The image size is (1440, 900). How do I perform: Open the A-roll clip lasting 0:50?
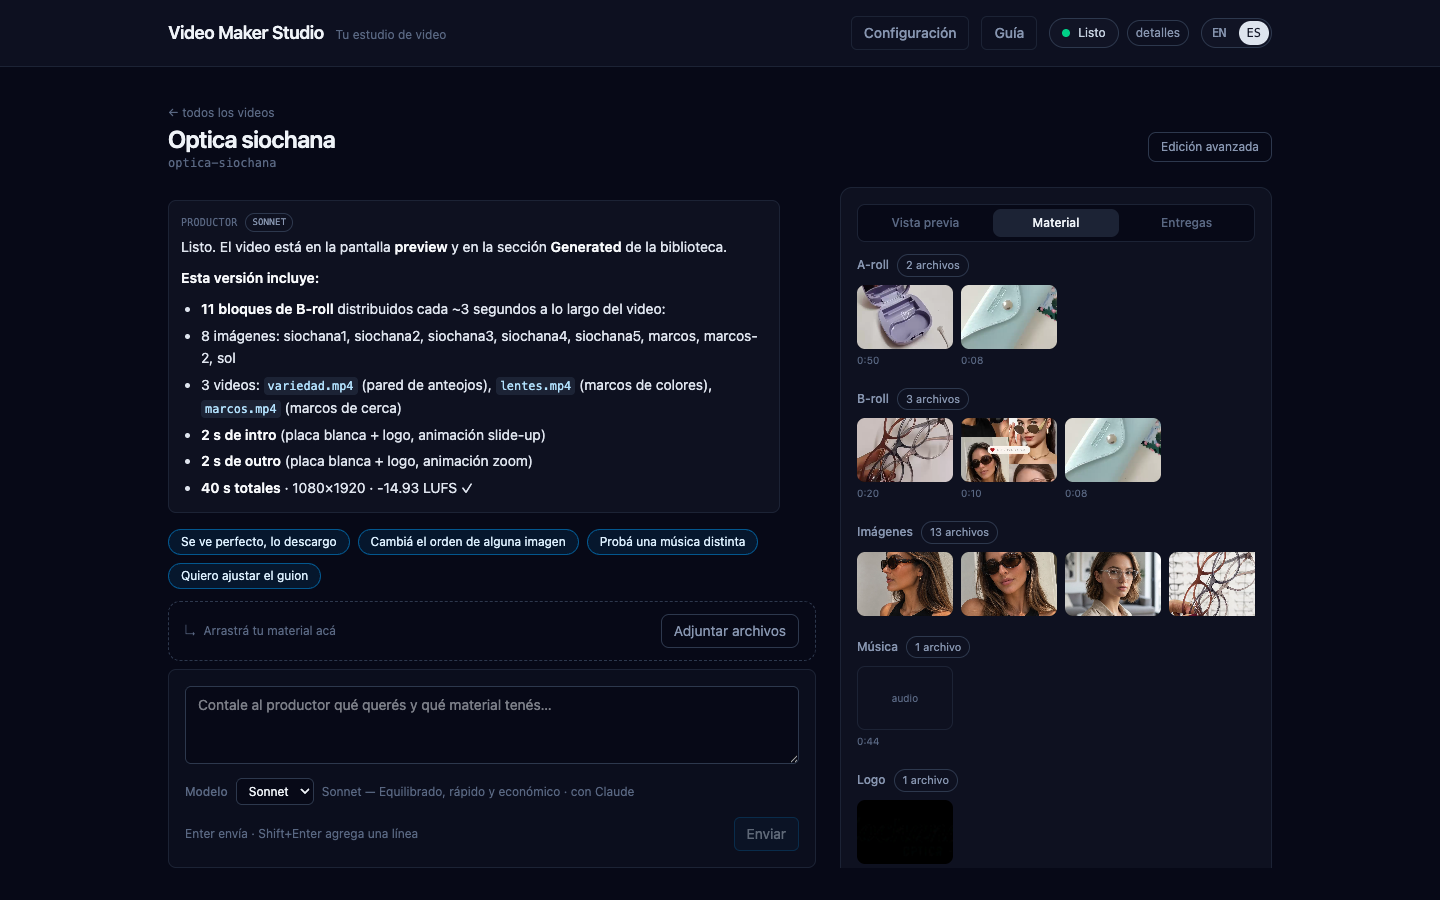[x=905, y=317]
